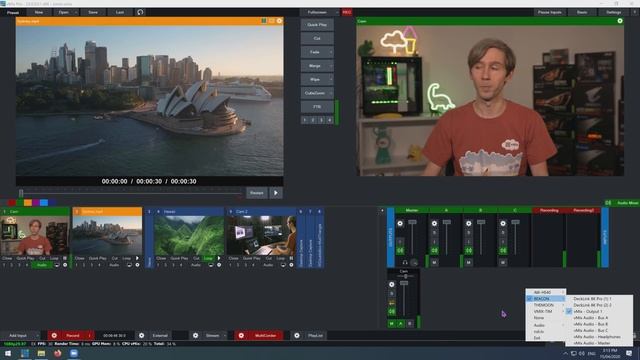640x360 pixels.
Task: Open the Fade transition dropdown arrow
Action: (331, 52)
